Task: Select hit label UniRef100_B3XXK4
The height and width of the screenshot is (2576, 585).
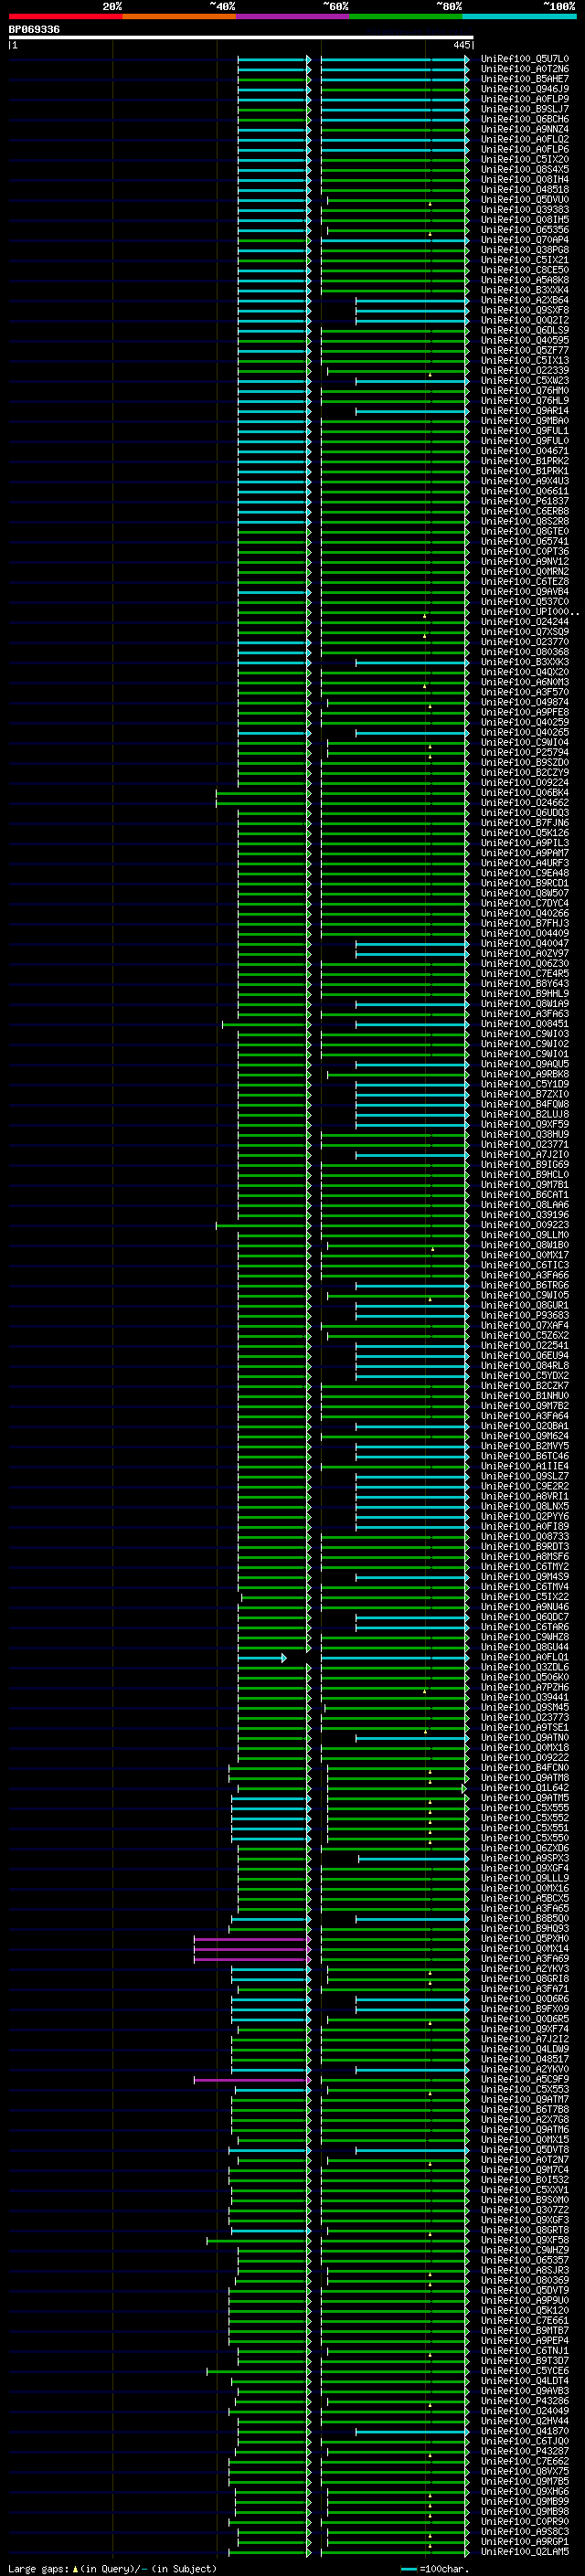Action: coord(524,290)
